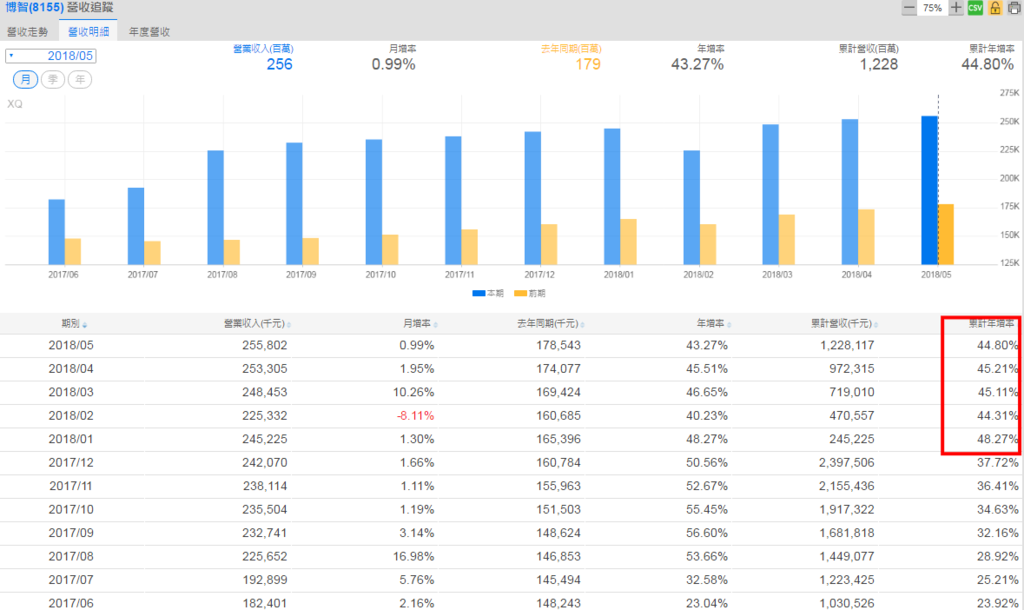Click the prior-year cell 178,543
The width and height of the screenshot is (1024, 610).
558,345
